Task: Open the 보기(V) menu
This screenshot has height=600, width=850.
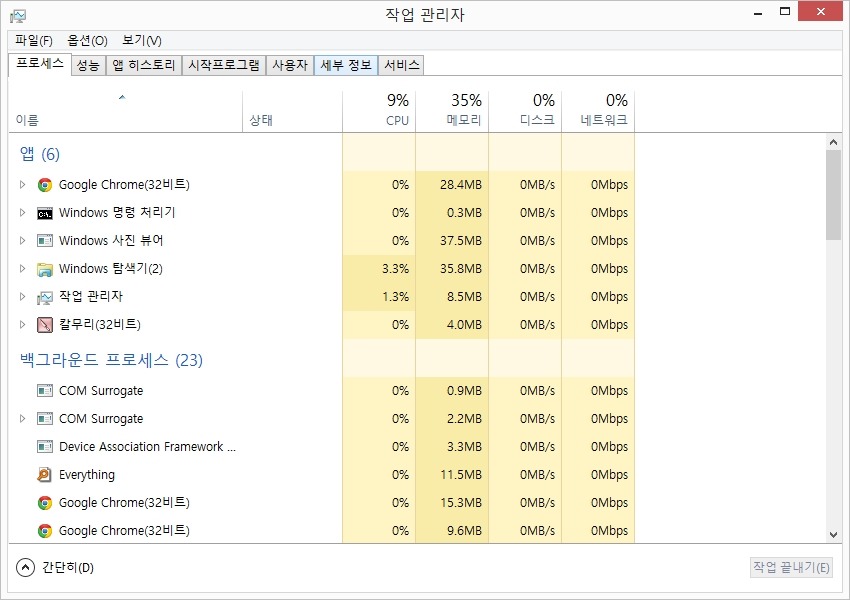Action: click(x=141, y=41)
